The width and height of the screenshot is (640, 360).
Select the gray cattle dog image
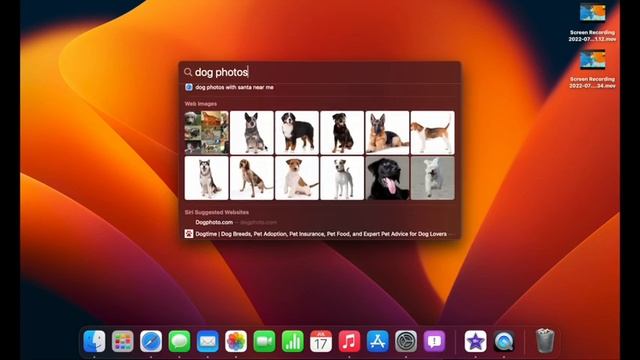[252, 133]
